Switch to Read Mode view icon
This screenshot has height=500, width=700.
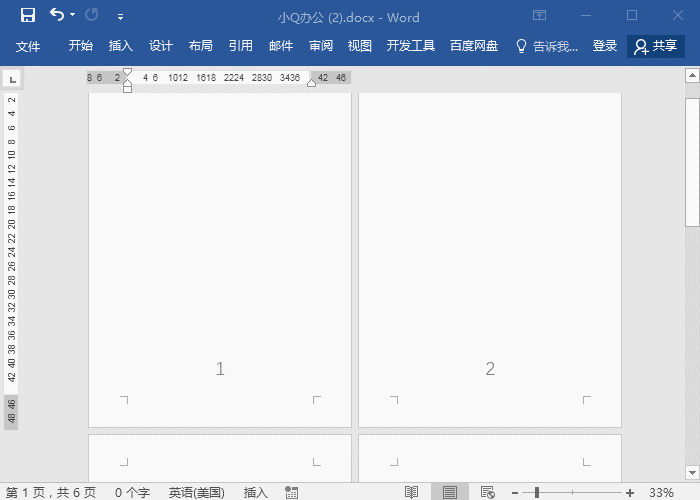tap(412, 492)
